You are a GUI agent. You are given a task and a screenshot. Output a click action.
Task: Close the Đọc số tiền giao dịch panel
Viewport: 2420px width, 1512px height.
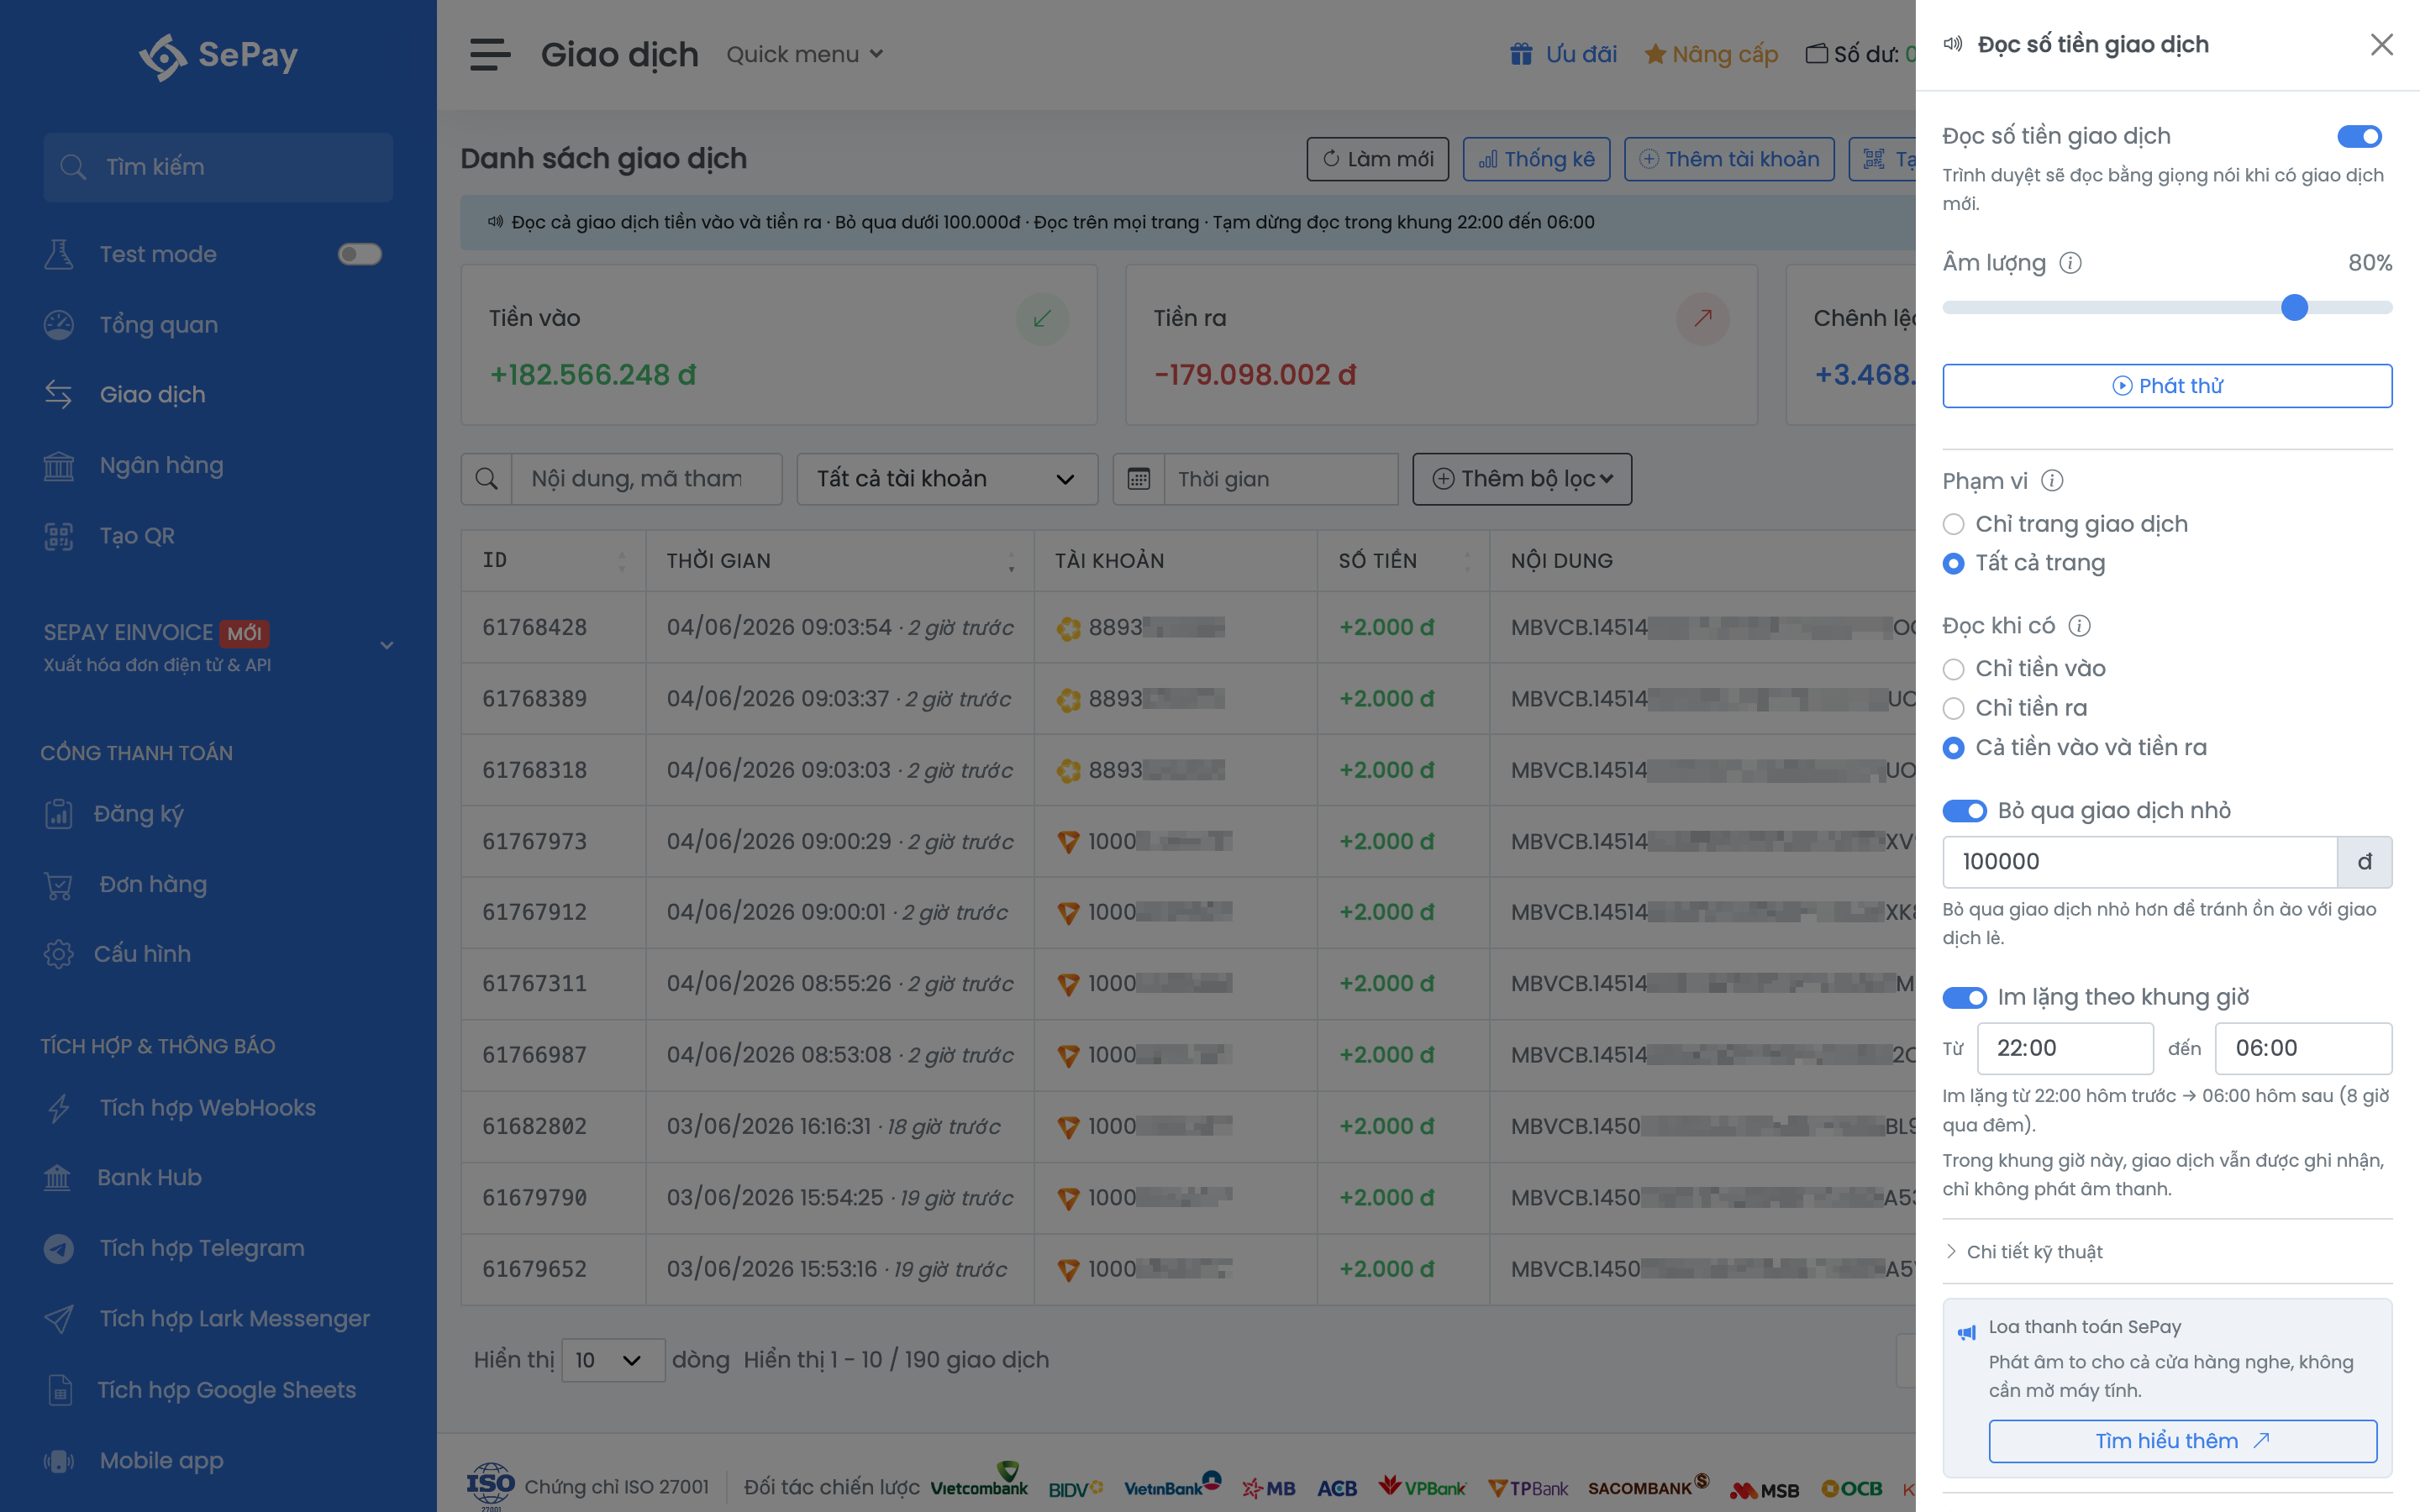pyautogui.click(x=2381, y=44)
